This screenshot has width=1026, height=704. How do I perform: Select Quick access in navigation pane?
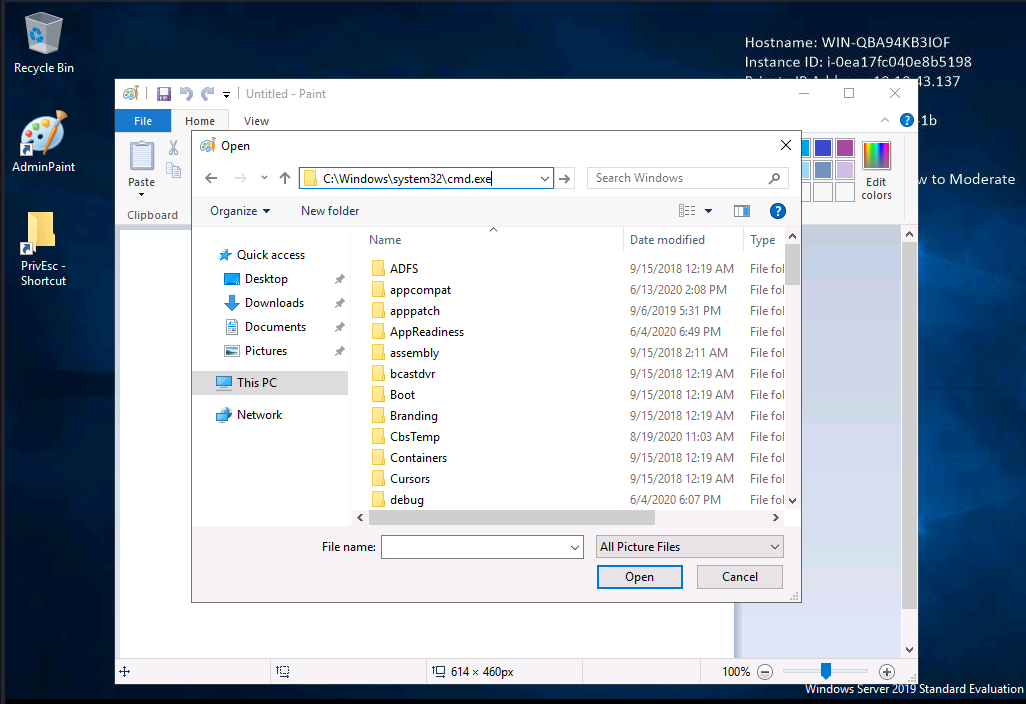click(x=270, y=255)
